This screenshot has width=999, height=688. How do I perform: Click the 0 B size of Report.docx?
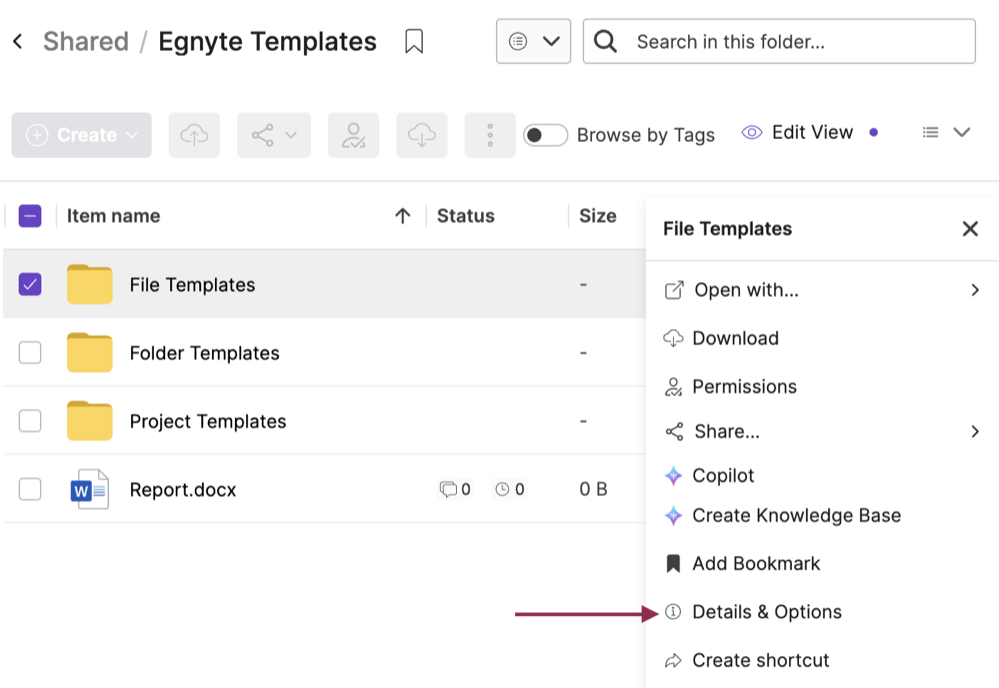[x=593, y=489]
